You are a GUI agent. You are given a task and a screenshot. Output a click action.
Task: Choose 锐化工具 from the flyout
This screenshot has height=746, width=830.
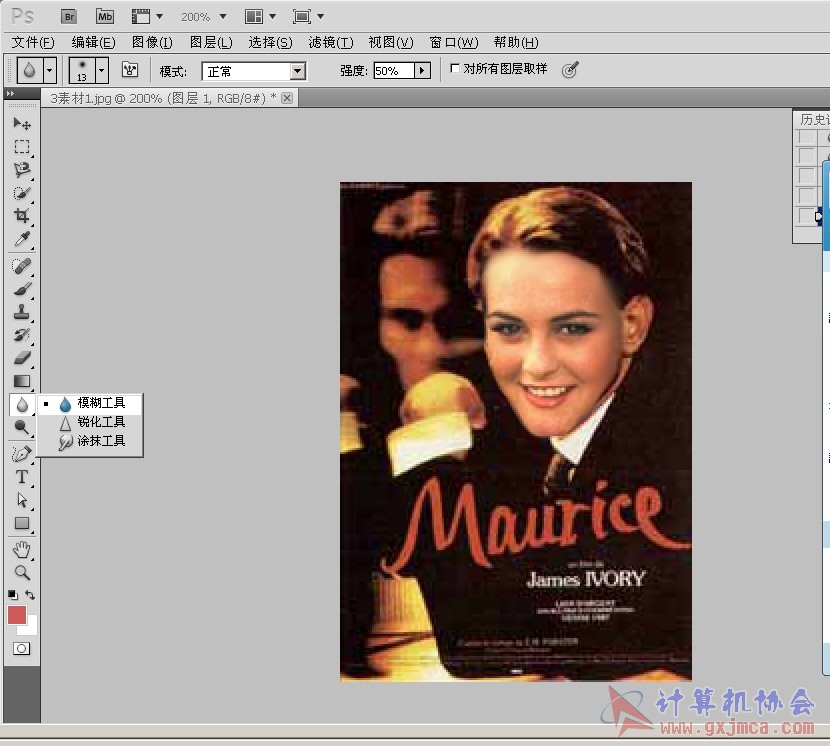(x=89, y=422)
